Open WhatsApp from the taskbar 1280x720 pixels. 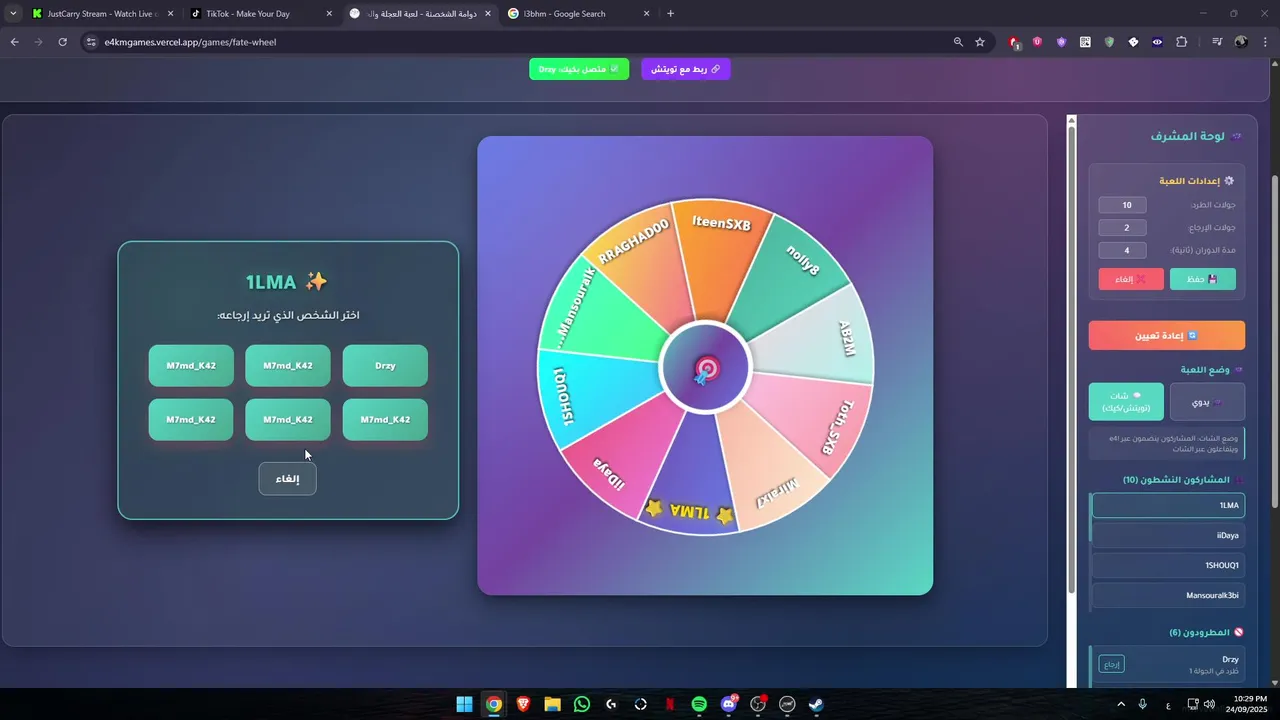[x=582, y=704]
